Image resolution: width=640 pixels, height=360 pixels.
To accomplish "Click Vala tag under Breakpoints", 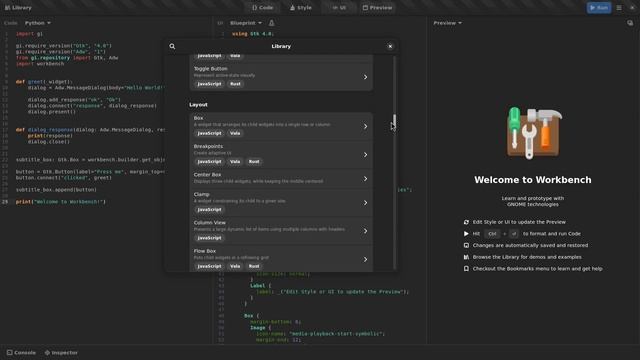I will point(235,162).
